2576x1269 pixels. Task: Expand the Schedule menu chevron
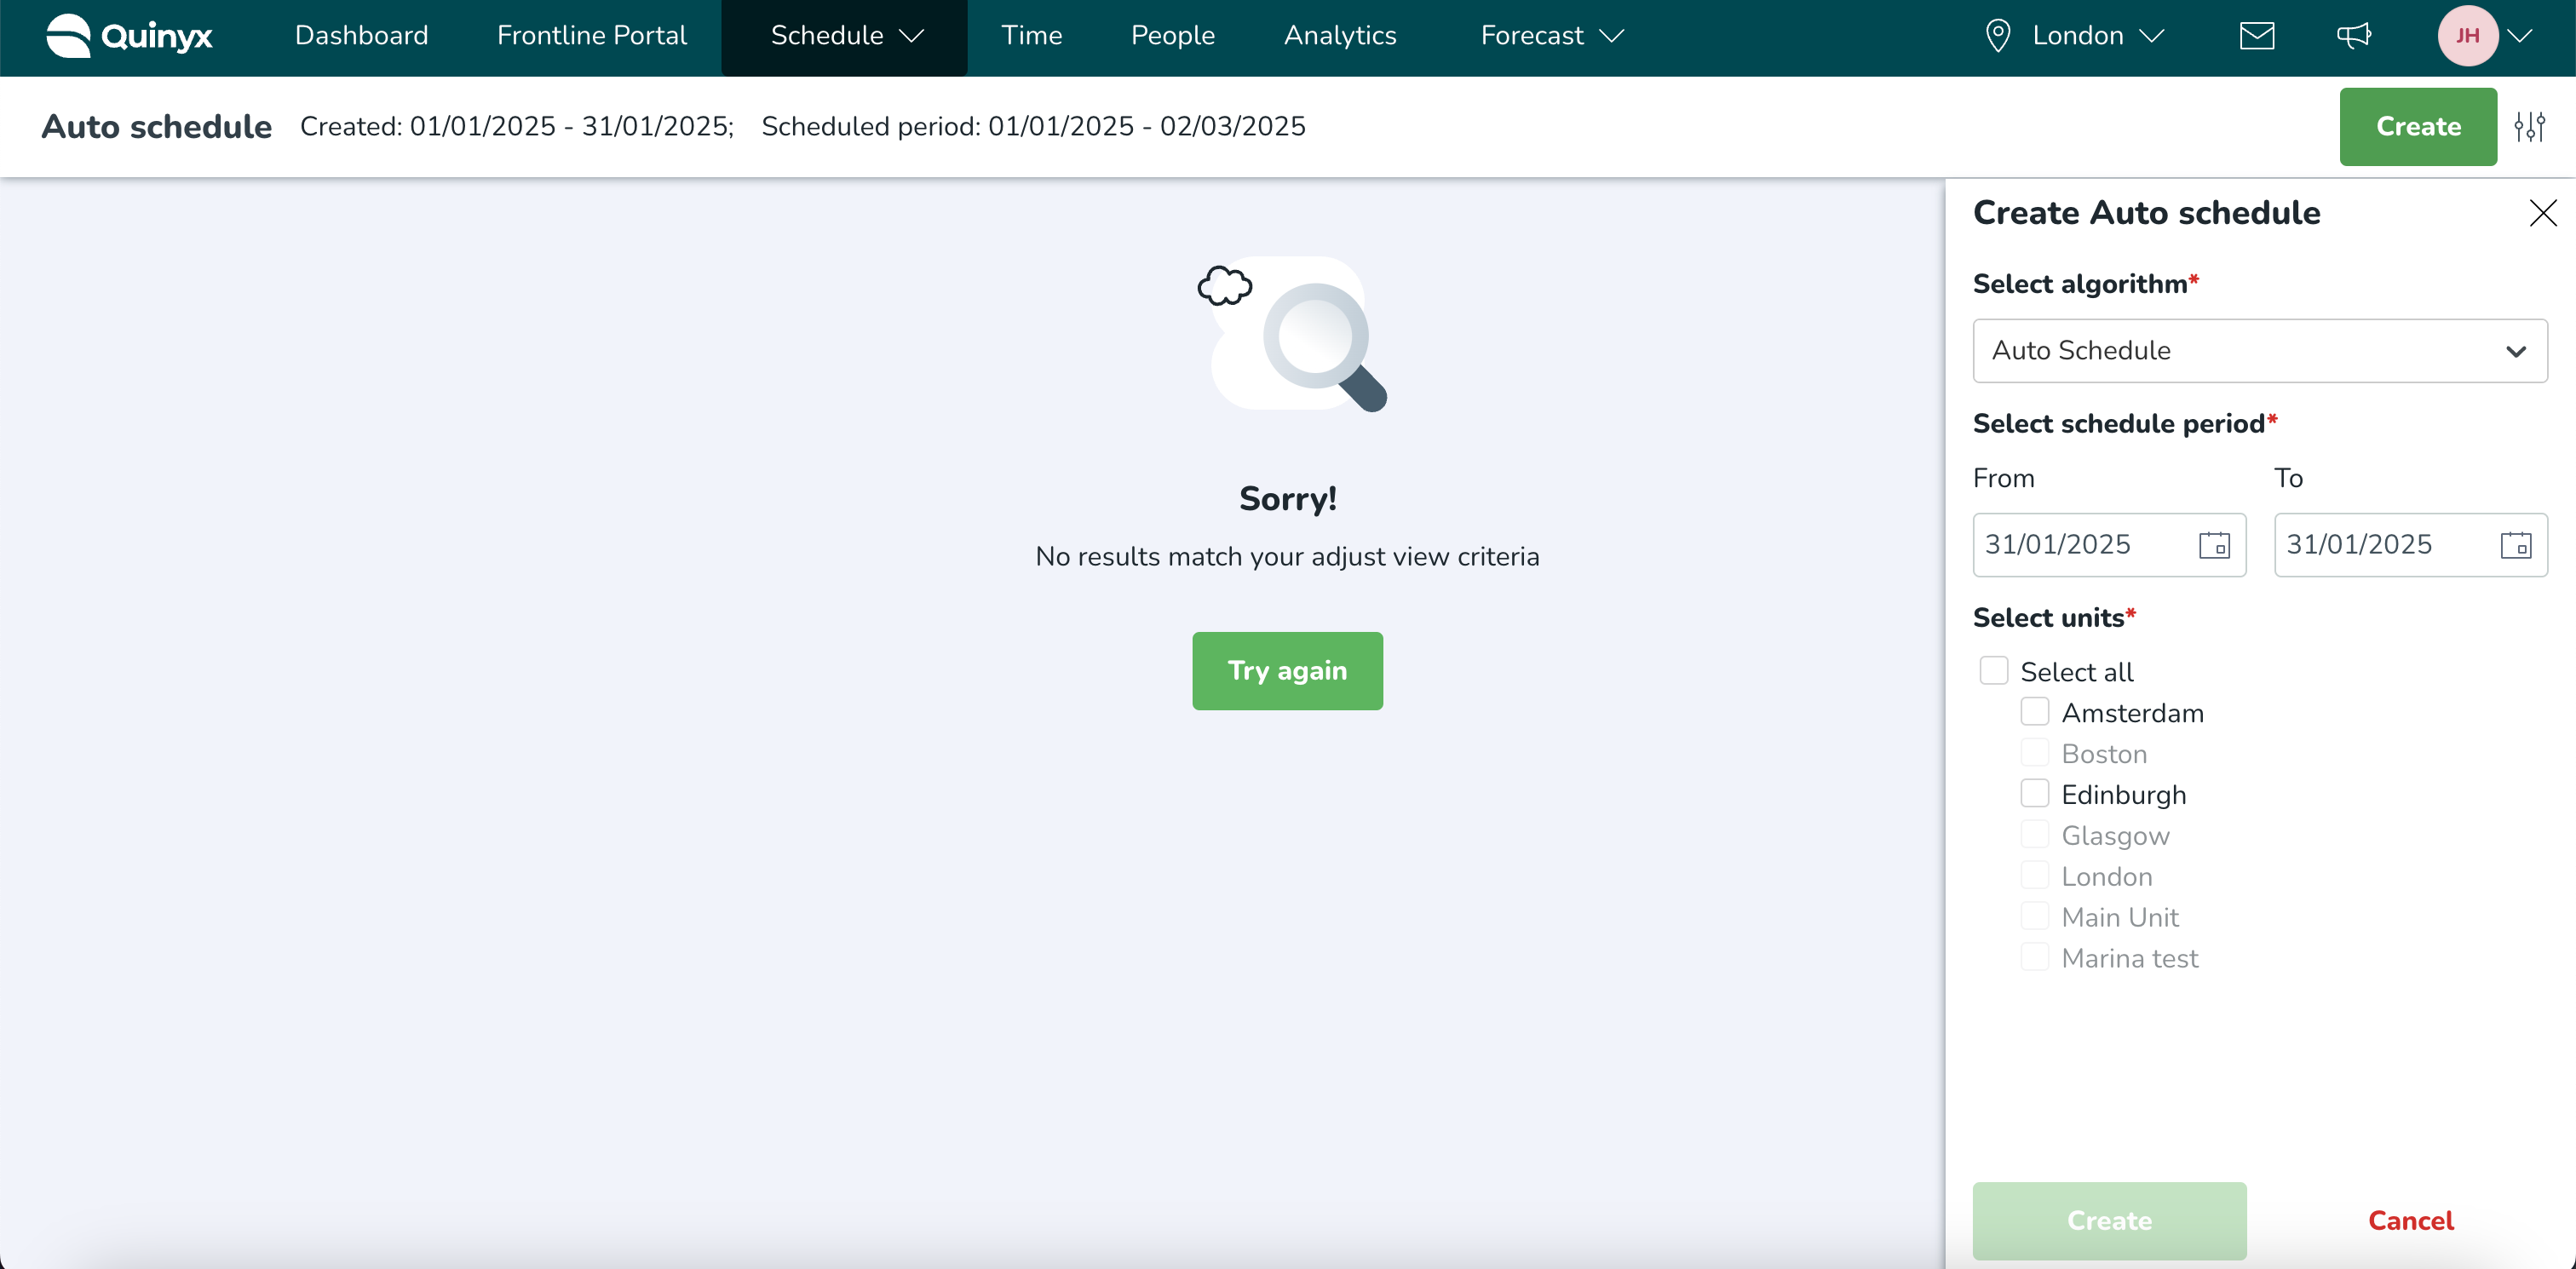coord(912,36)
